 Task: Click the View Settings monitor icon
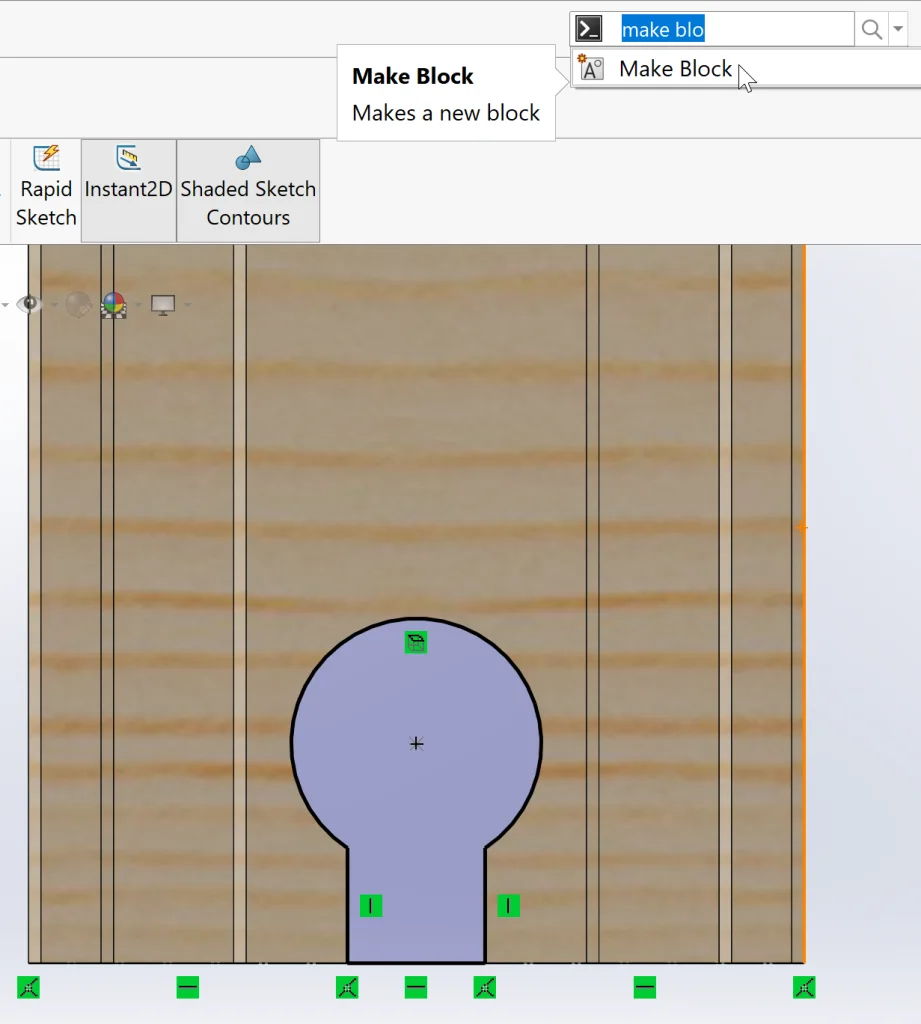click(163, 304)
